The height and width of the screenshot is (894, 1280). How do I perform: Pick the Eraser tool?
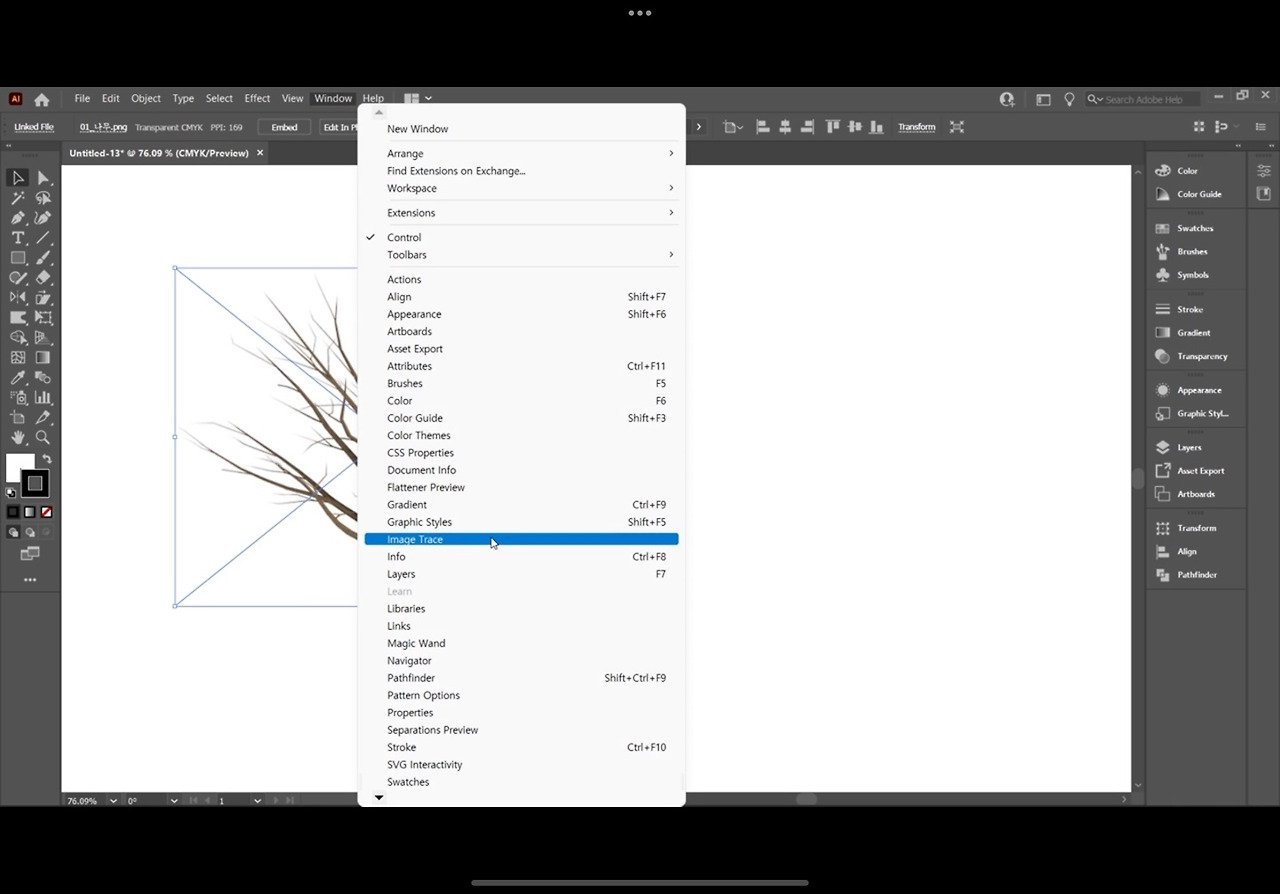click(x=43, y=278)
